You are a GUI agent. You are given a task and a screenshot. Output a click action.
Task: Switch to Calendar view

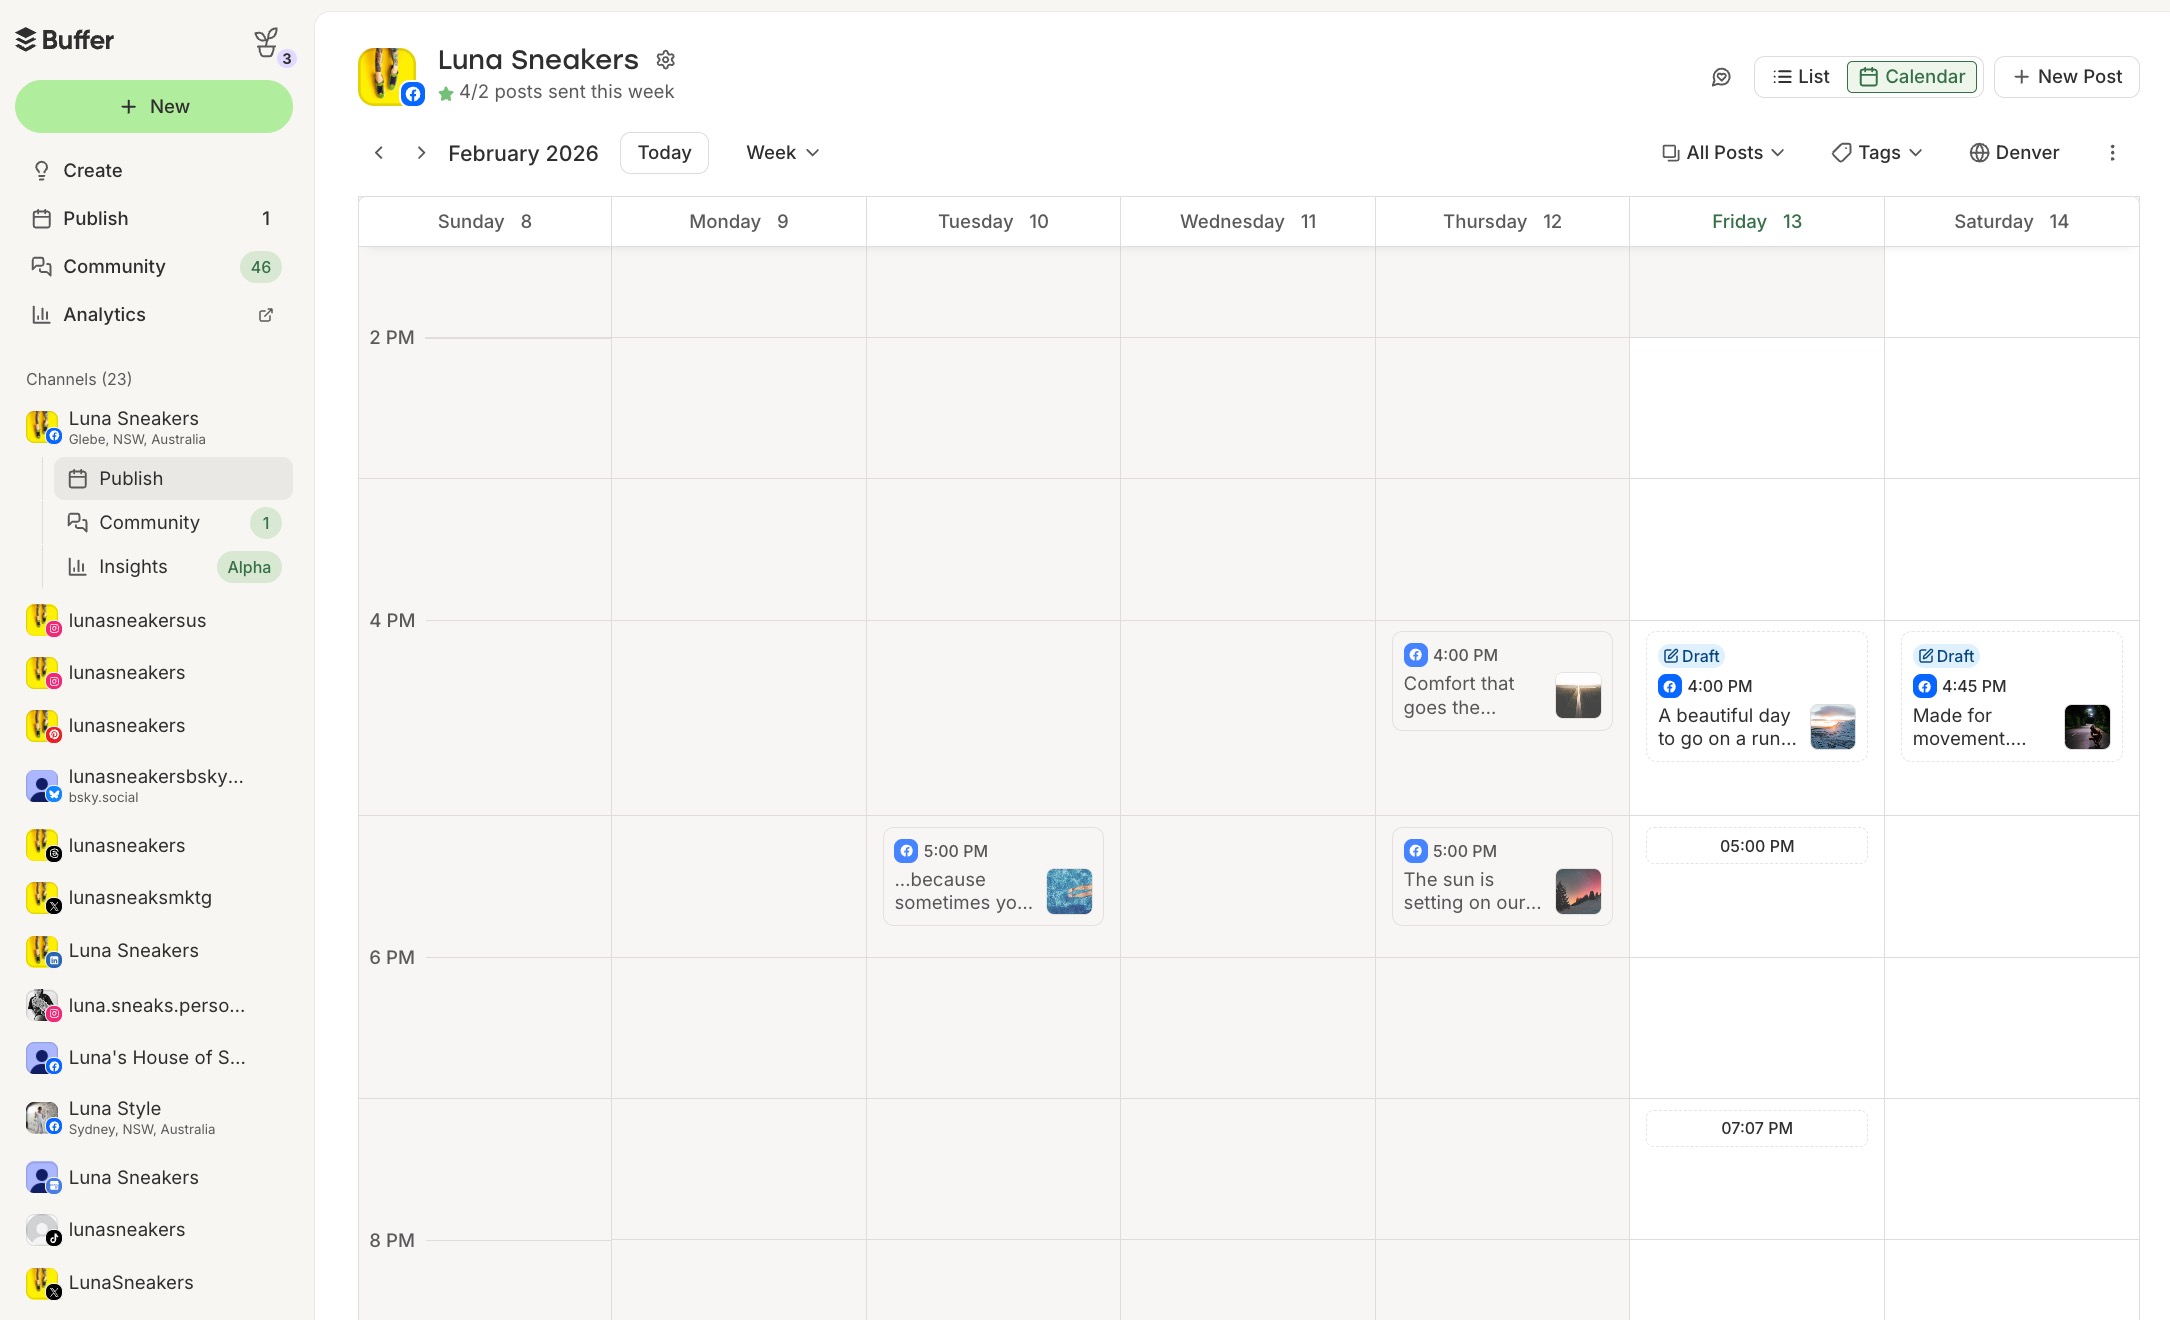pos(1912,77)
